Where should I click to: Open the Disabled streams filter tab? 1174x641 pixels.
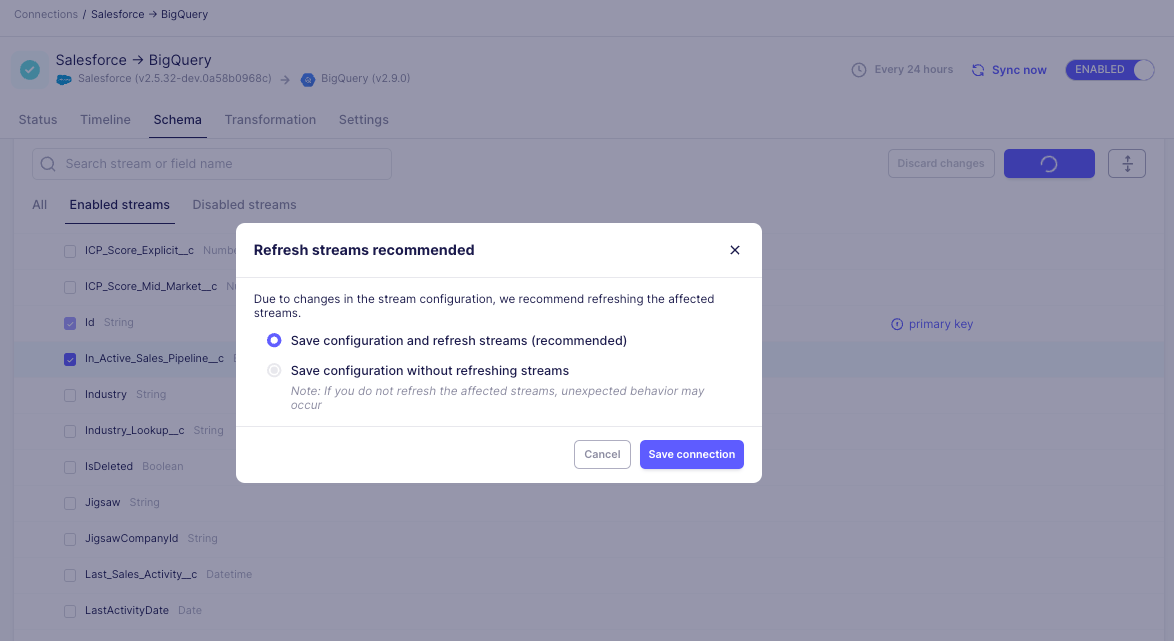[x=244, y=204]
